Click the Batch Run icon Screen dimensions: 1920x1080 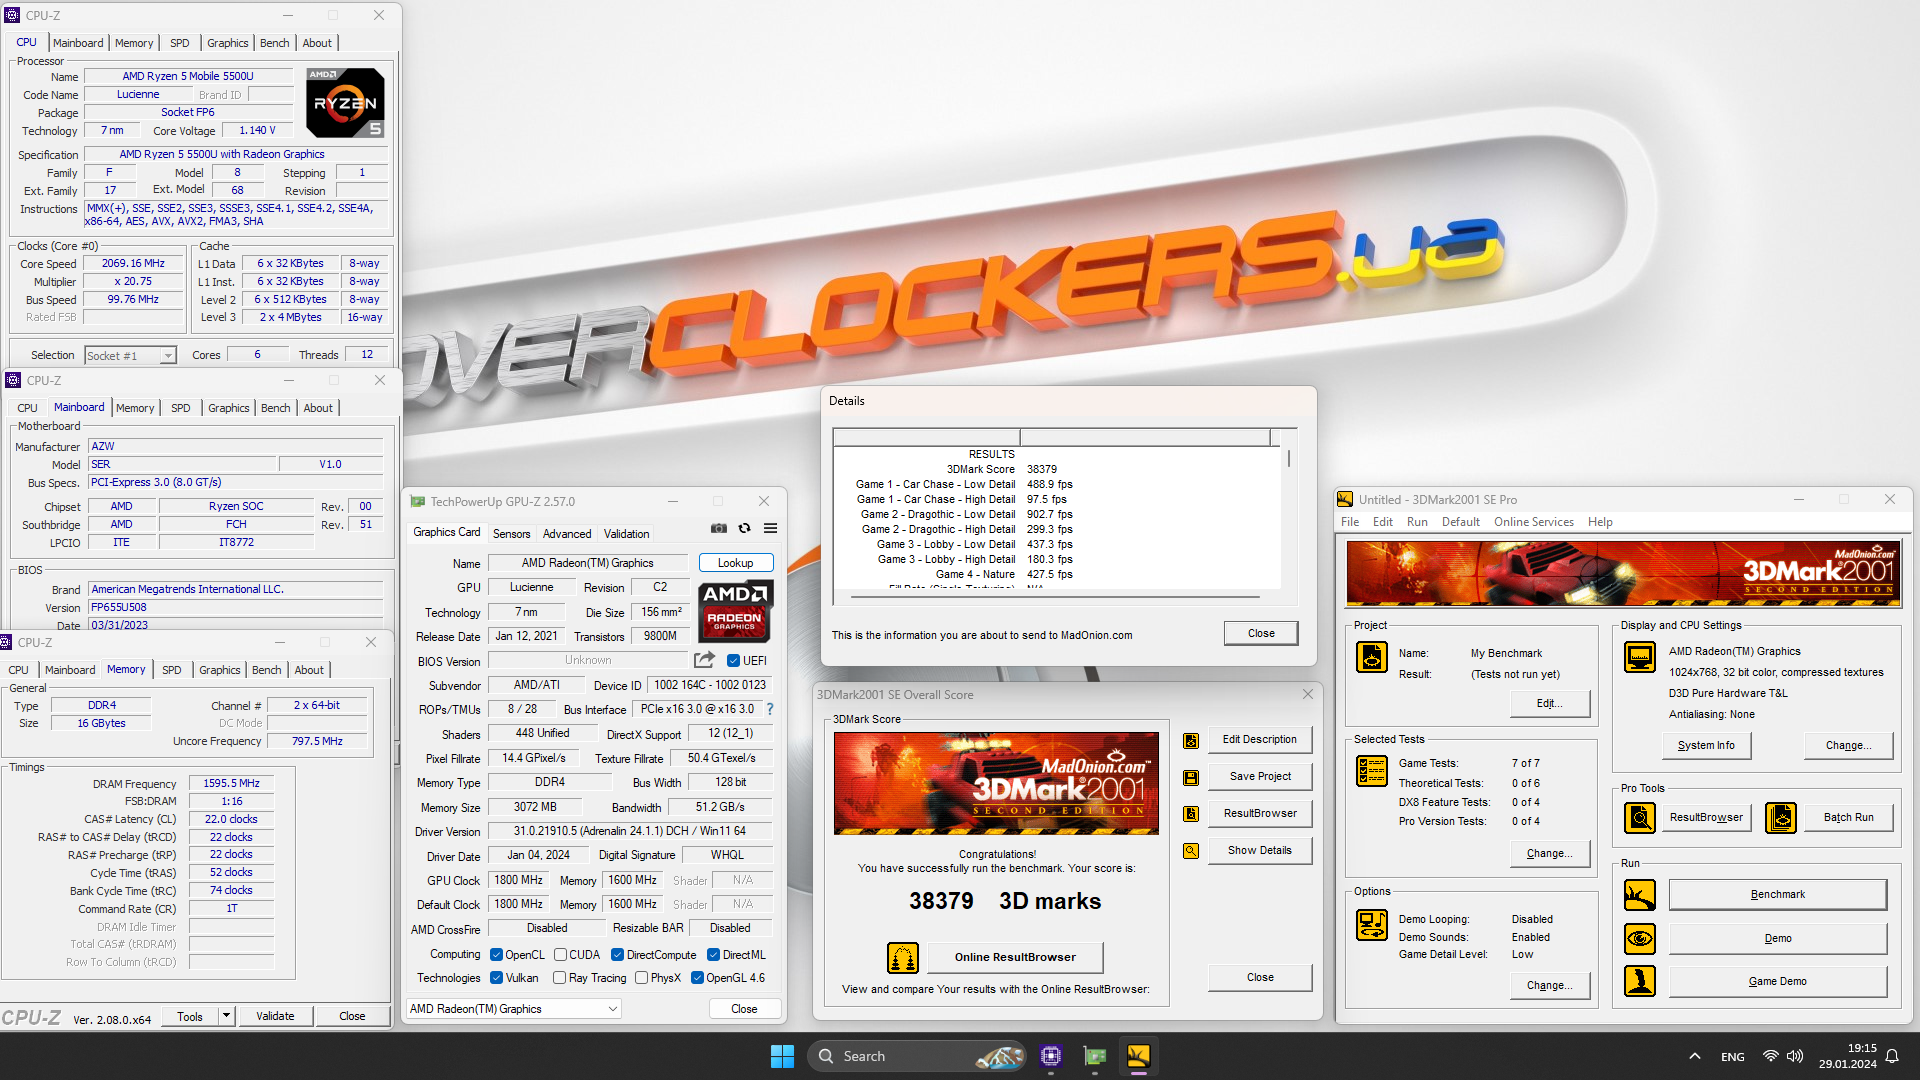click(x=1781, y=818)
